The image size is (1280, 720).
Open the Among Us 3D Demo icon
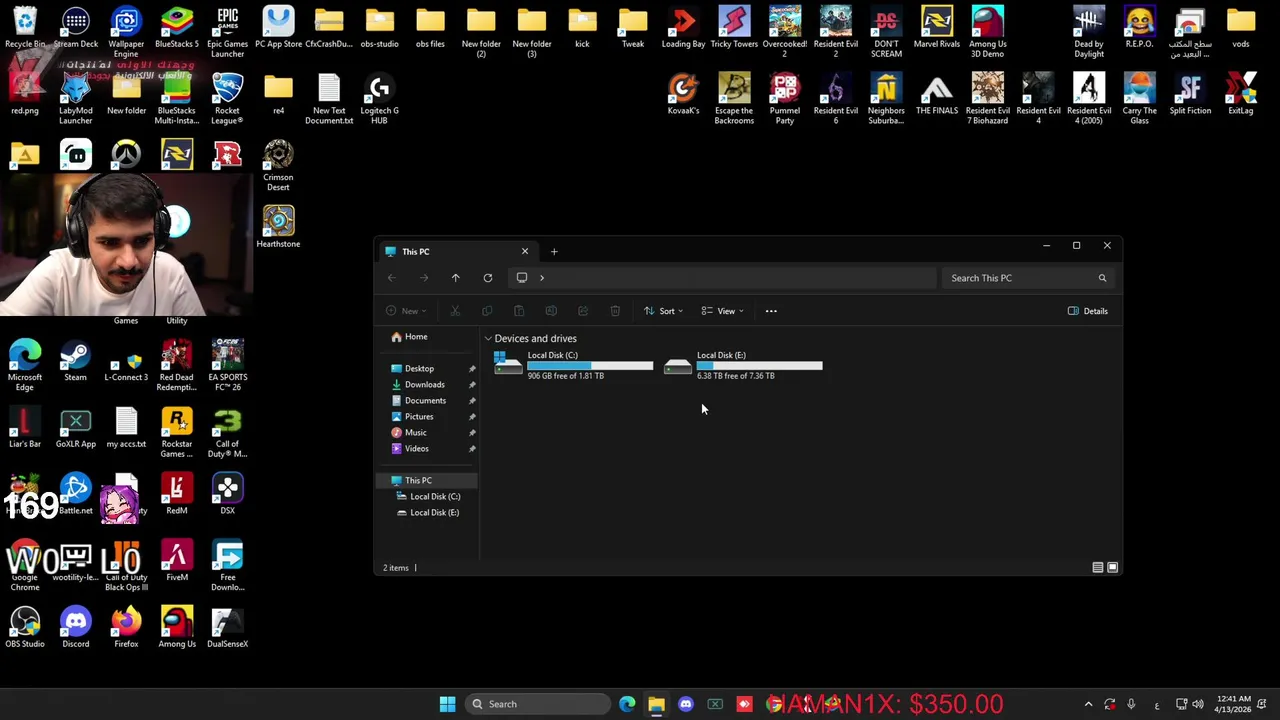point(988,32)
